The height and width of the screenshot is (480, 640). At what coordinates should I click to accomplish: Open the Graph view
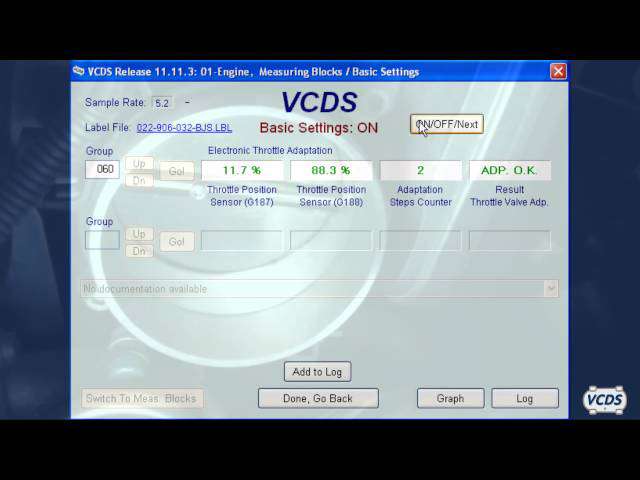click(450, 398)
